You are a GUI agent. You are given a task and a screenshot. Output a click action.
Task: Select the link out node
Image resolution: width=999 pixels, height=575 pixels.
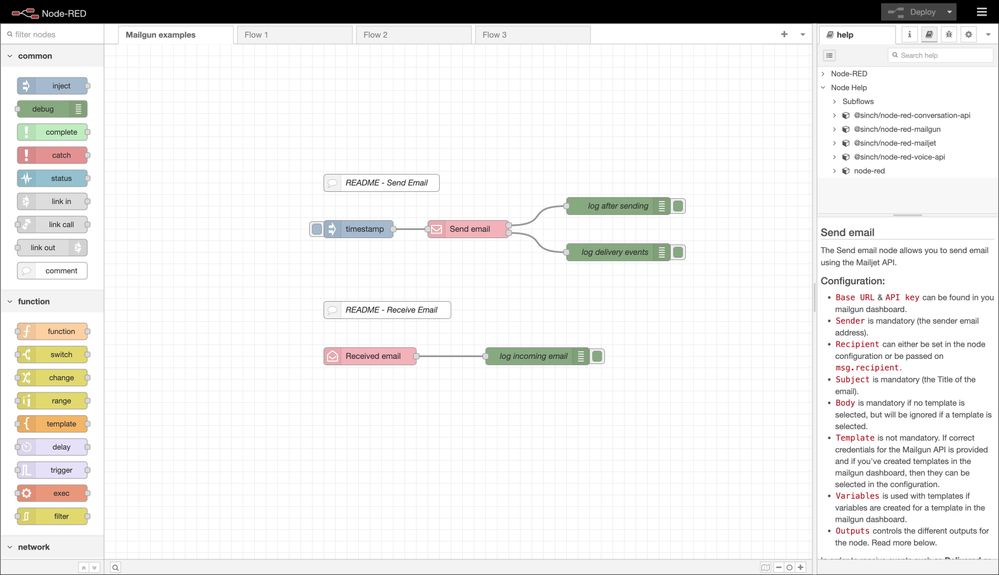pos(52,248)
